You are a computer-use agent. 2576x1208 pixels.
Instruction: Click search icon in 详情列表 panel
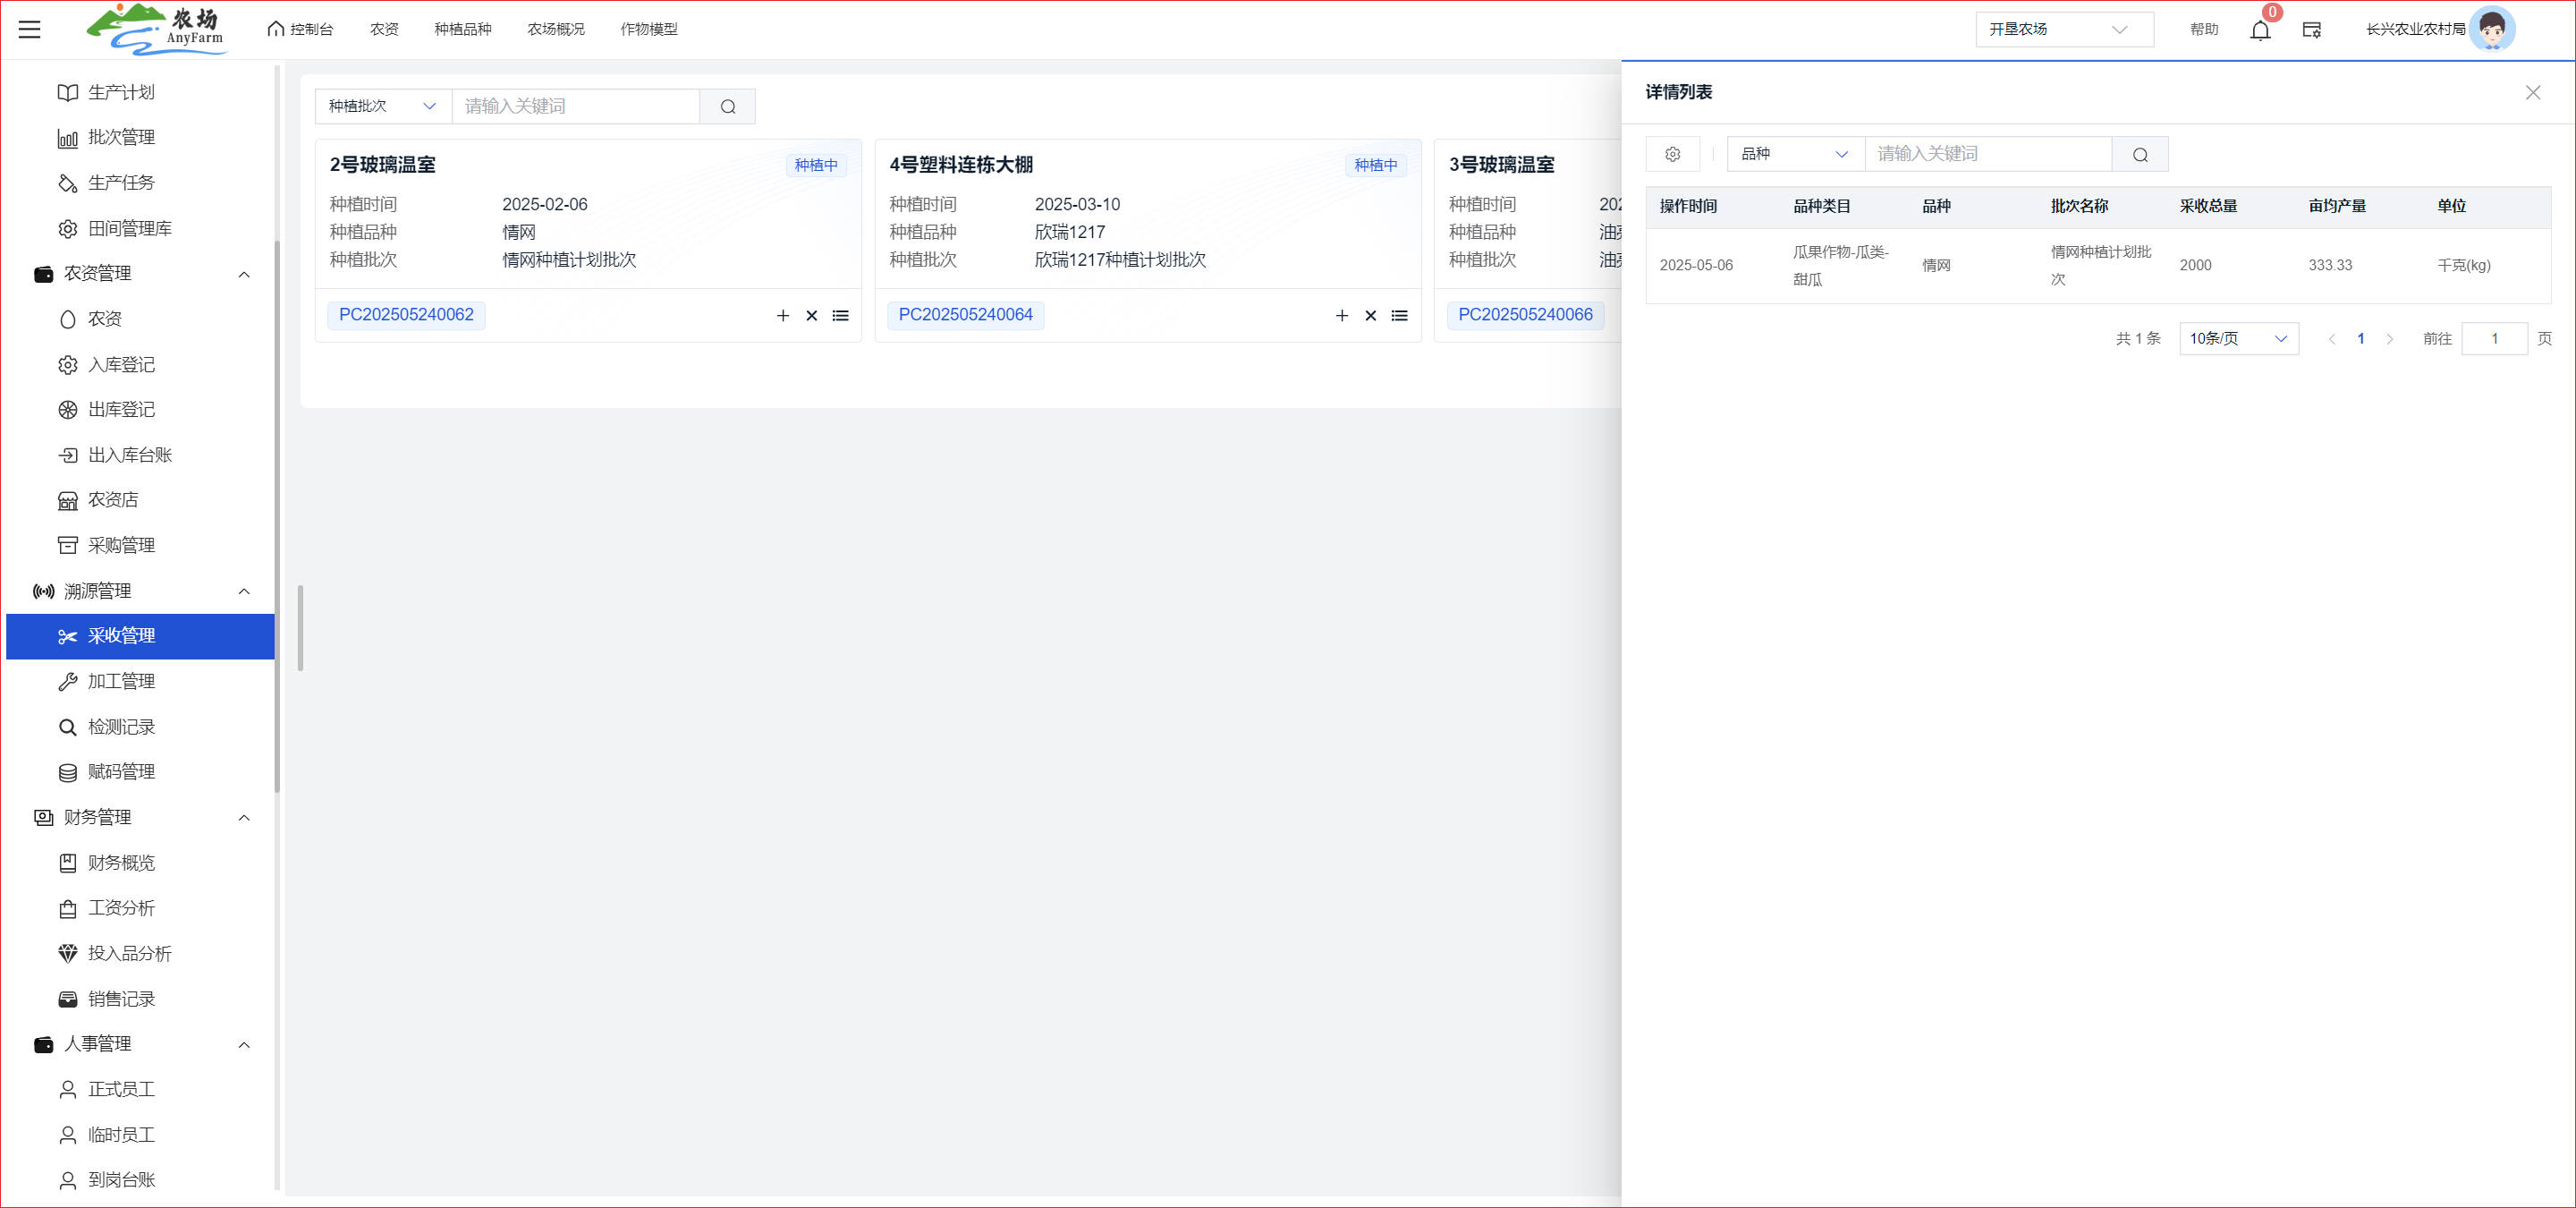2140,154
